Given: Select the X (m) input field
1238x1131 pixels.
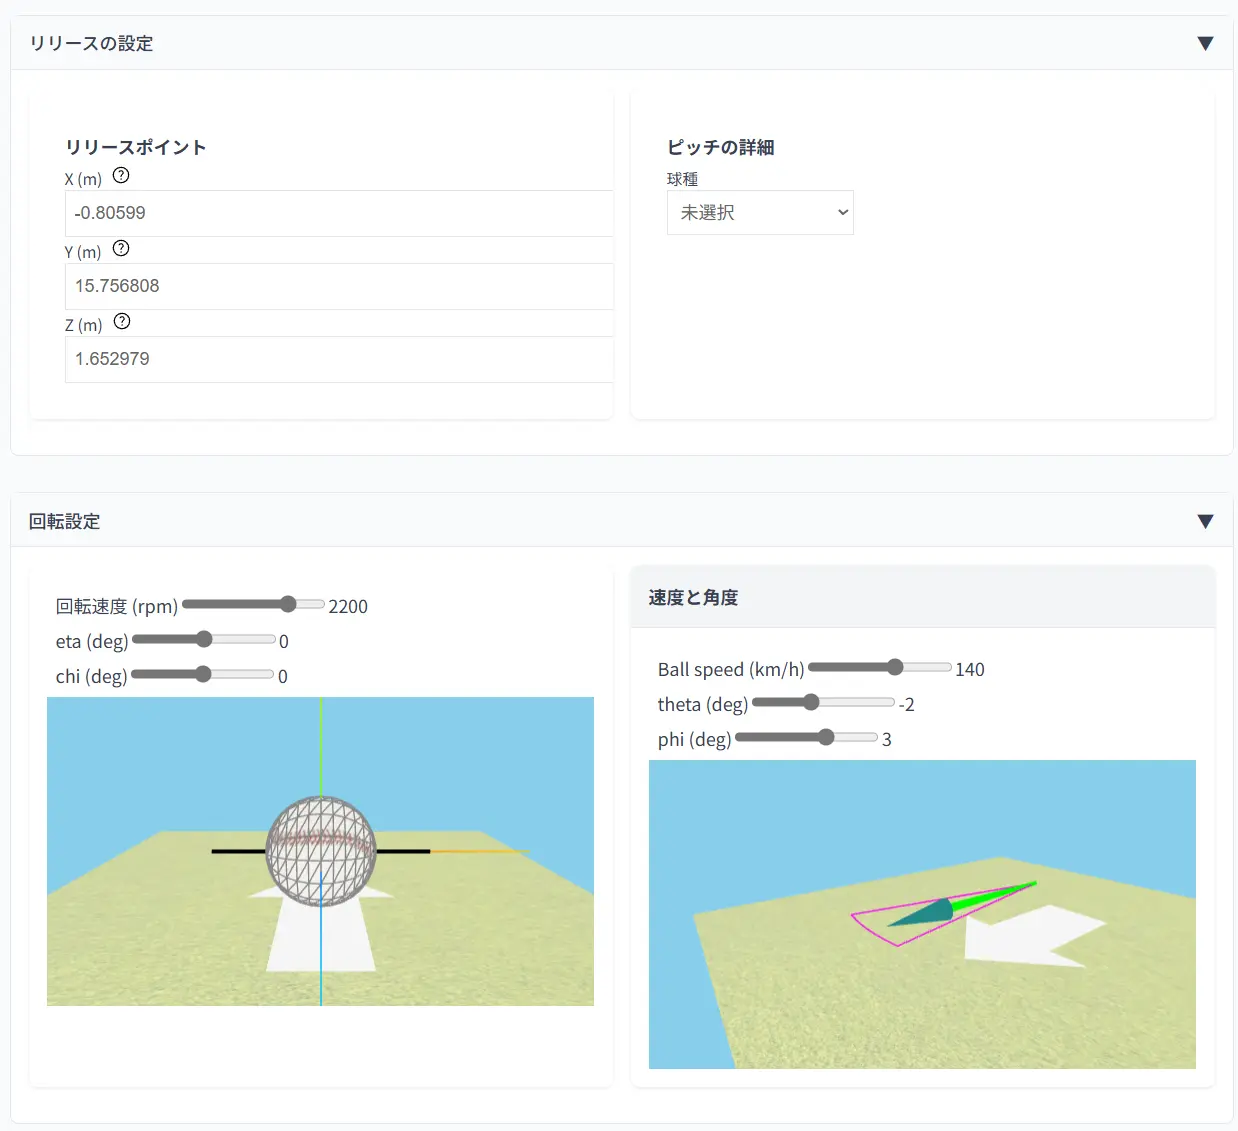Looking at the screenshot, I should 339,213.
